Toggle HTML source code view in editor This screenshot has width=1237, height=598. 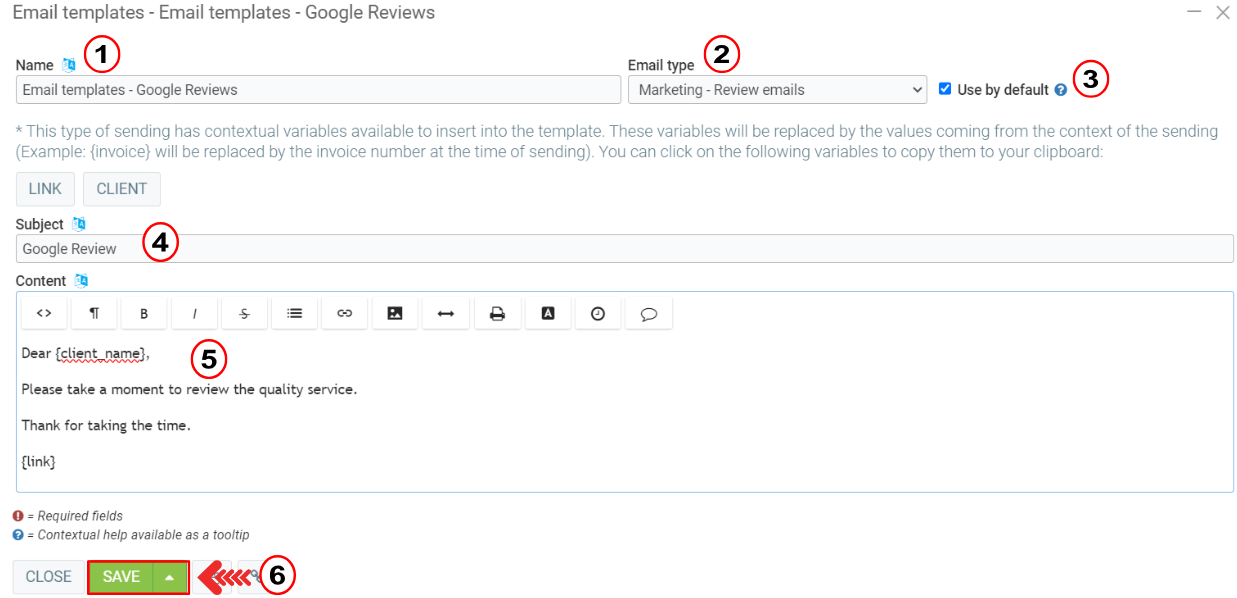click(x=44, y=313)
